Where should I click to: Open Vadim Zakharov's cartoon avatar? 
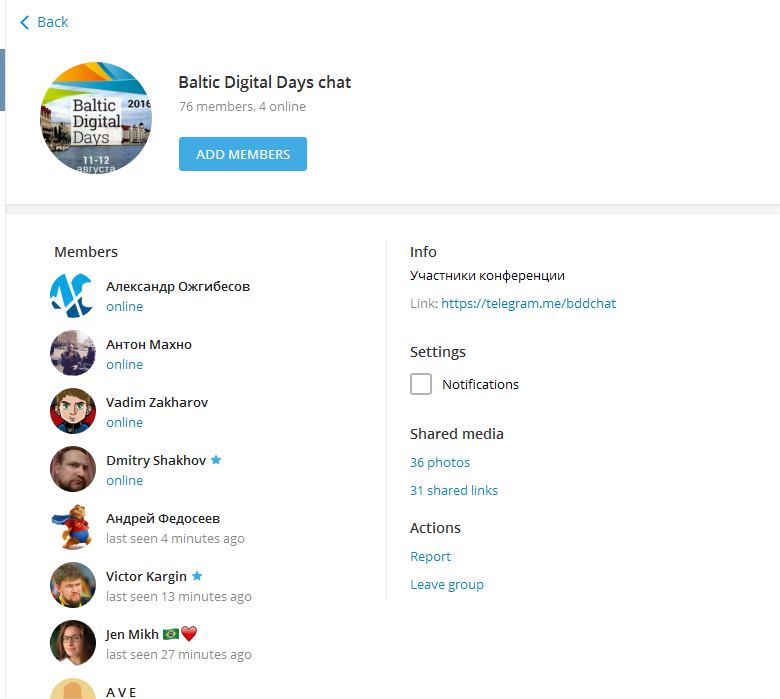[x=73, y=411]
